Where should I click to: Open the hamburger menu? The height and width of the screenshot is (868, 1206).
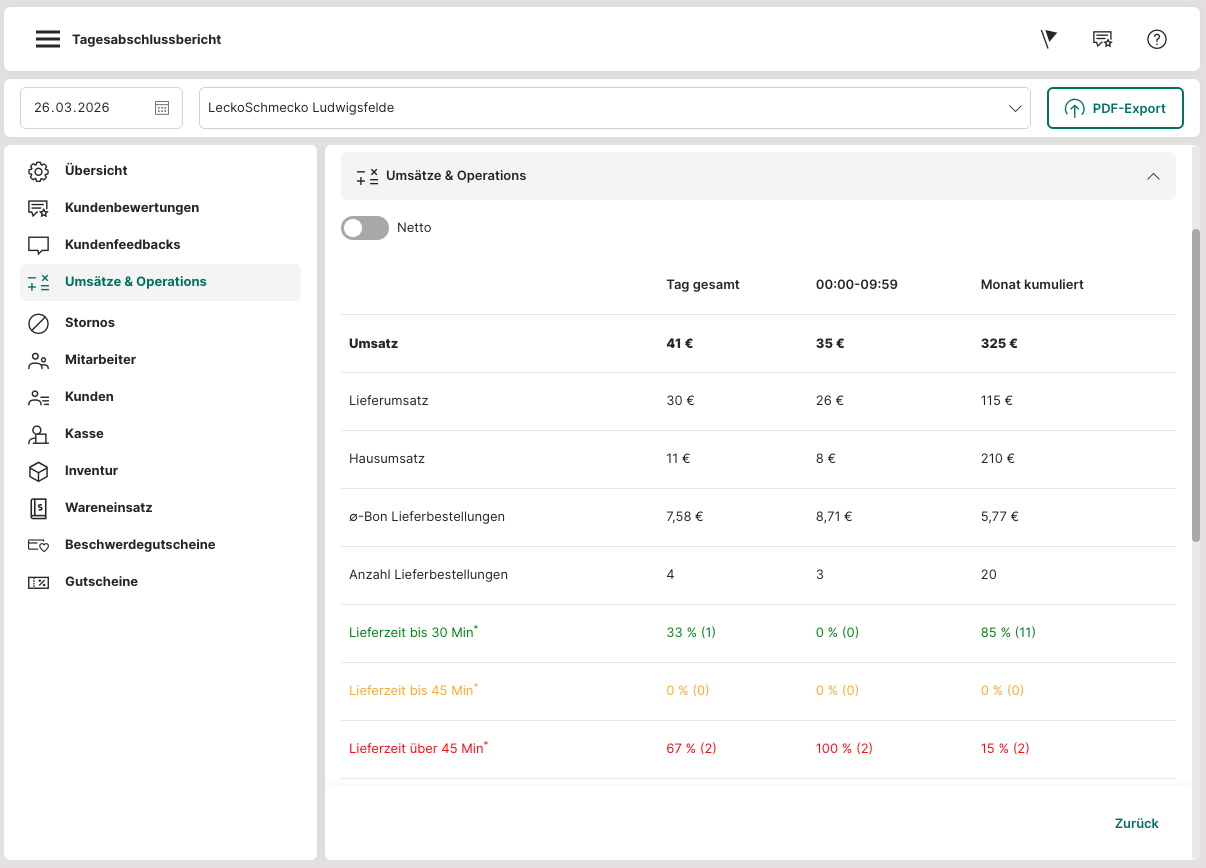point(48,39)
